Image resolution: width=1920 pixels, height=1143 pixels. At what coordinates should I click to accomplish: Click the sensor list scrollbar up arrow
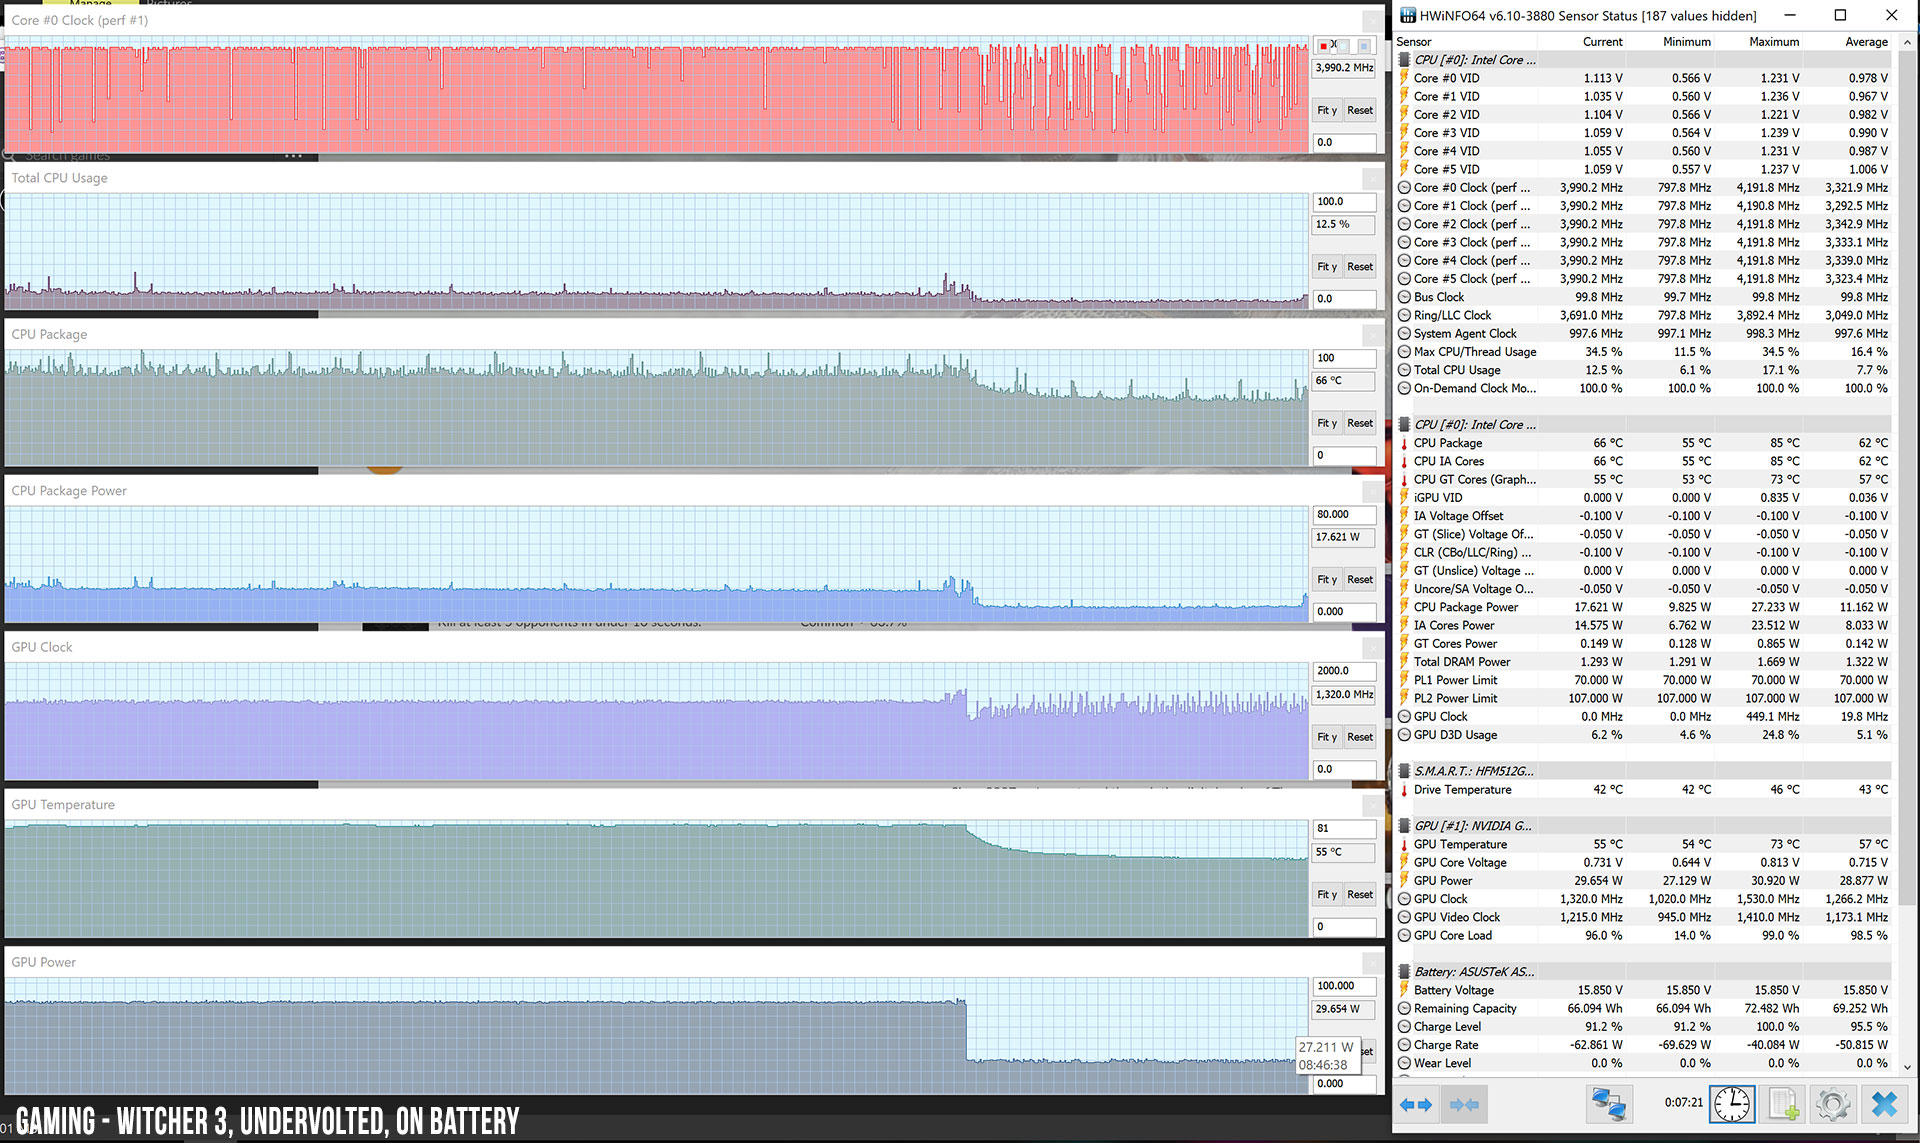(1907, 42)
